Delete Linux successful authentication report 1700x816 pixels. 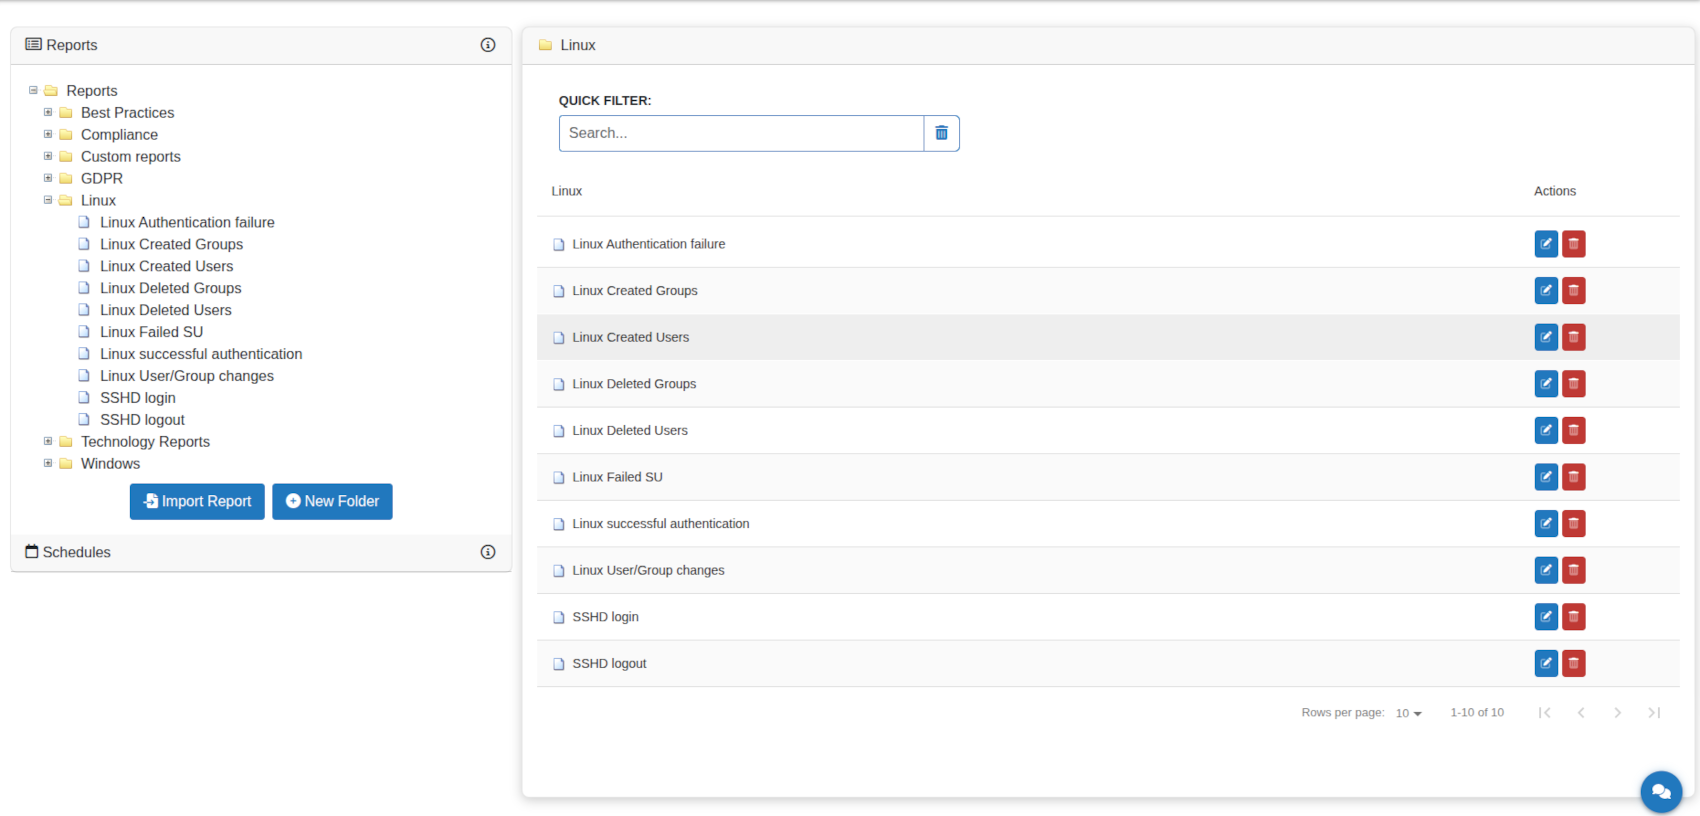1573,524
